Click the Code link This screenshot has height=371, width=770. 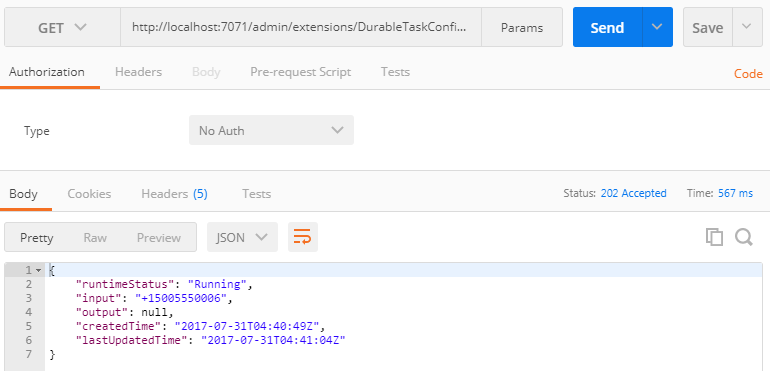click(x=748, y=74)
